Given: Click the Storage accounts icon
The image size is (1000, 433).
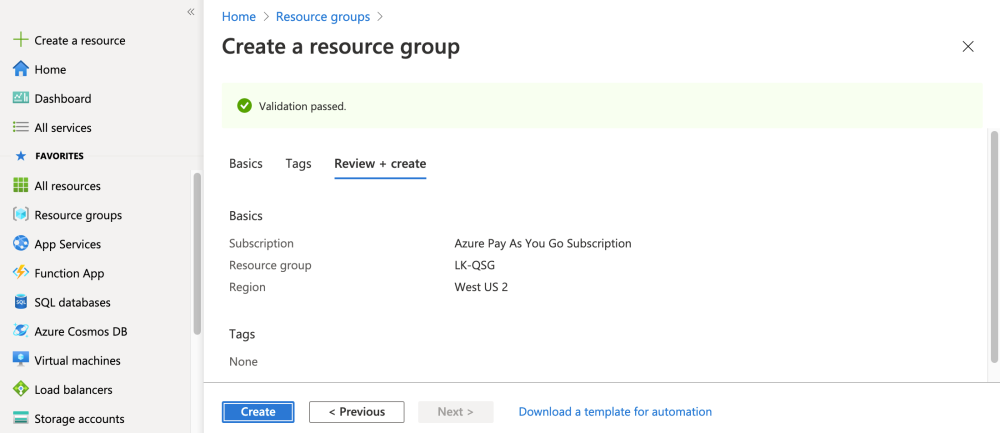Looking at the screenshot, I should [20, 418].
